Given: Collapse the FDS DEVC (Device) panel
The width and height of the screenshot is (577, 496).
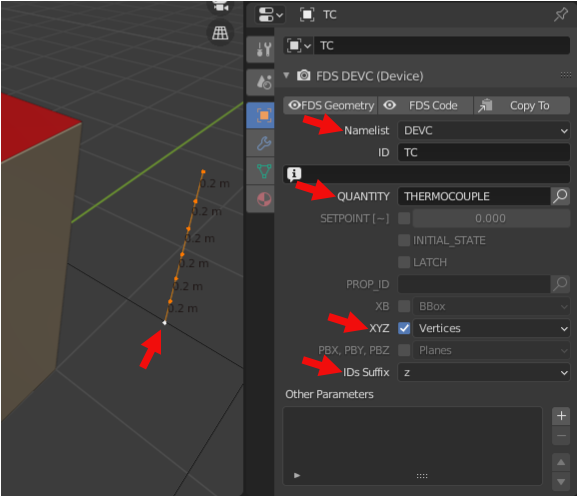Looking at the screenshot, I should tap(286, 75).
